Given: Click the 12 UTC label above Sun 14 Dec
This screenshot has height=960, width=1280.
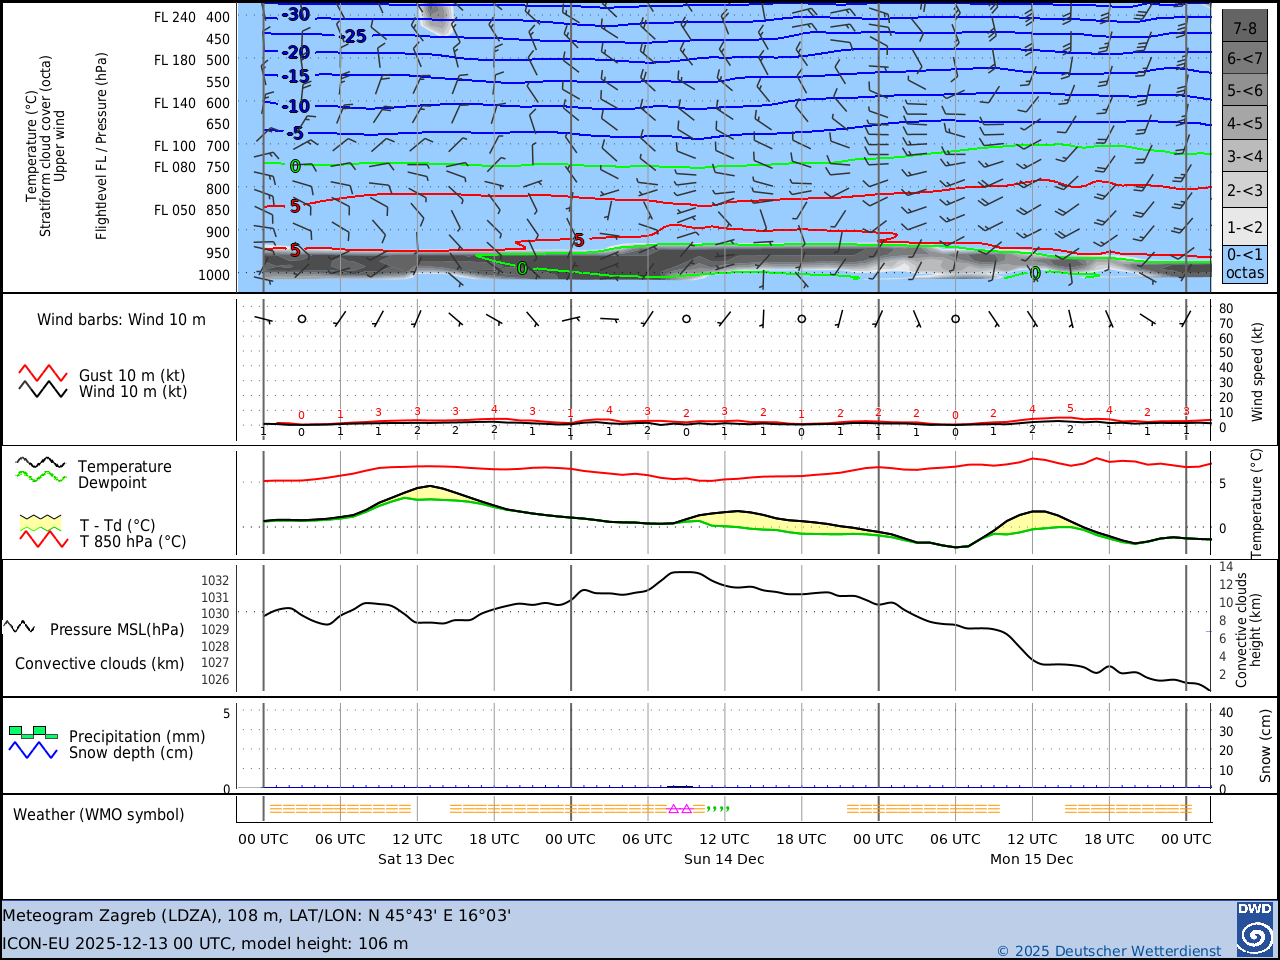Looking at the screenshot, I should [x=724, y=839].
